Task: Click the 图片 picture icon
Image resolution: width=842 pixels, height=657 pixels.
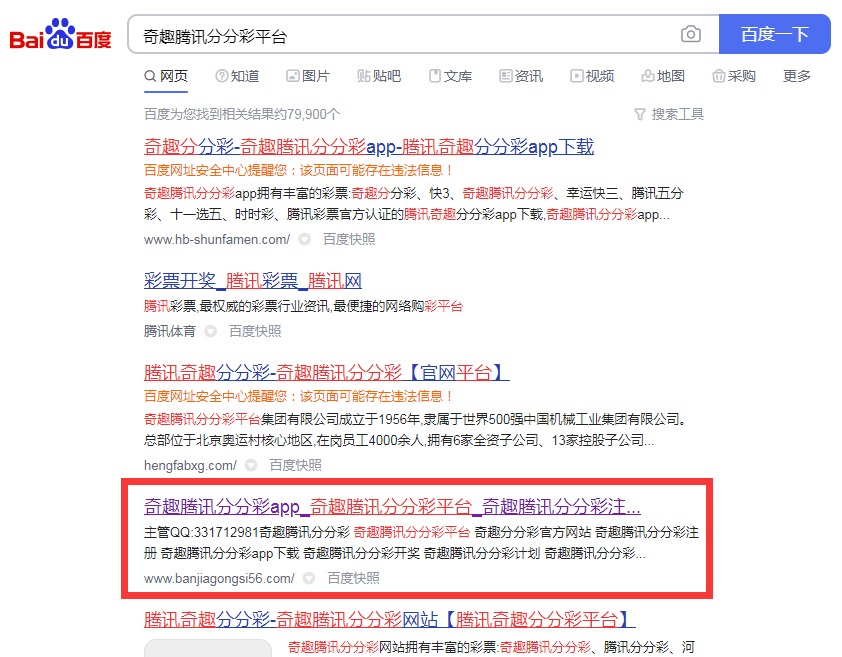Action: (x=291, y=75)
